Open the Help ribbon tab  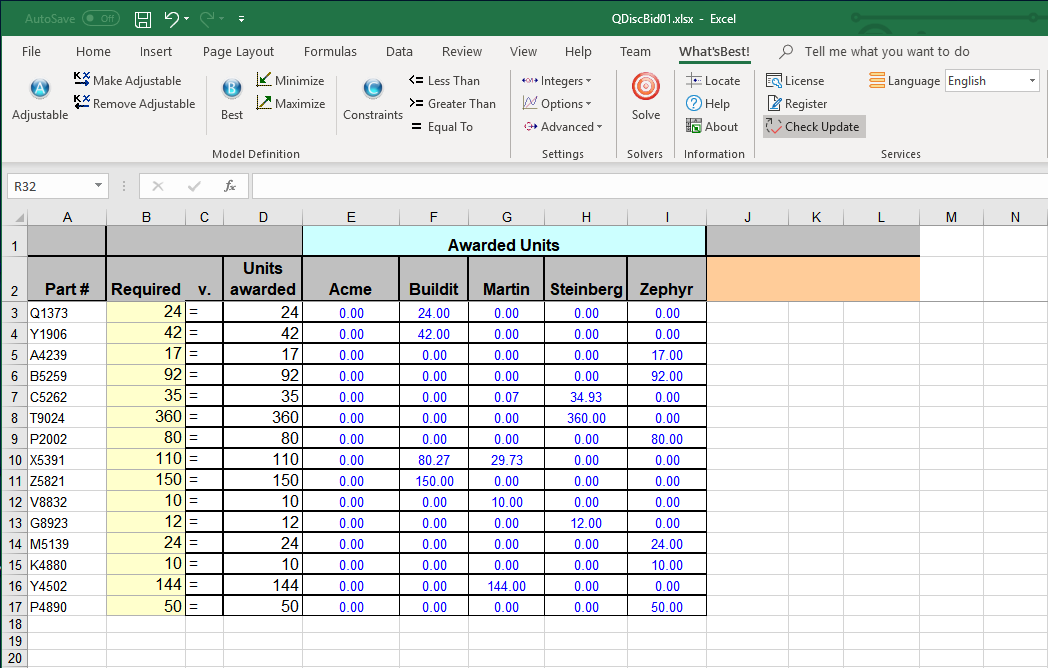[578, 51]
